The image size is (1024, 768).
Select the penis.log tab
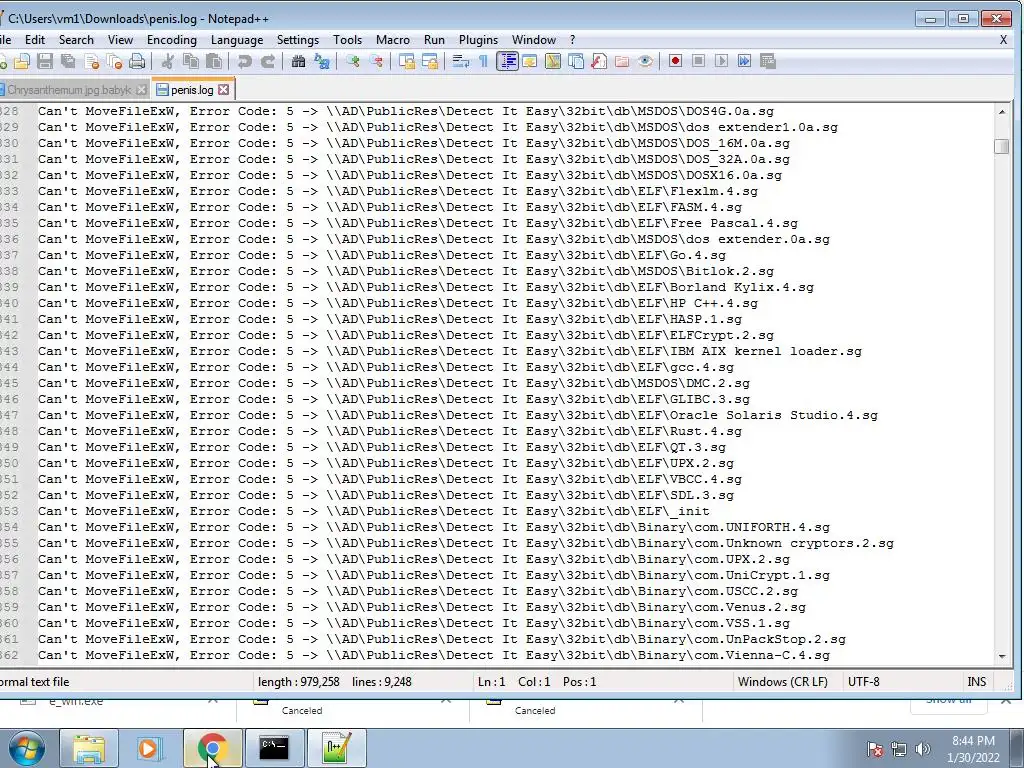pos(192,89)
